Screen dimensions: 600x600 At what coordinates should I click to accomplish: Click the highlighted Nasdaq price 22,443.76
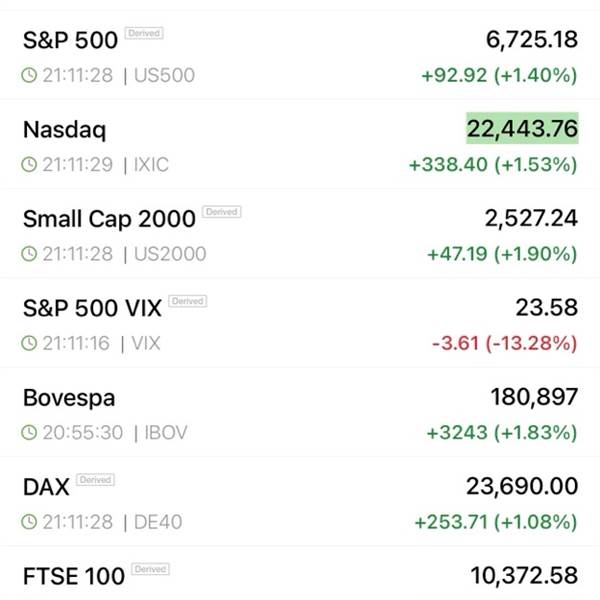(x=522, y=129)
